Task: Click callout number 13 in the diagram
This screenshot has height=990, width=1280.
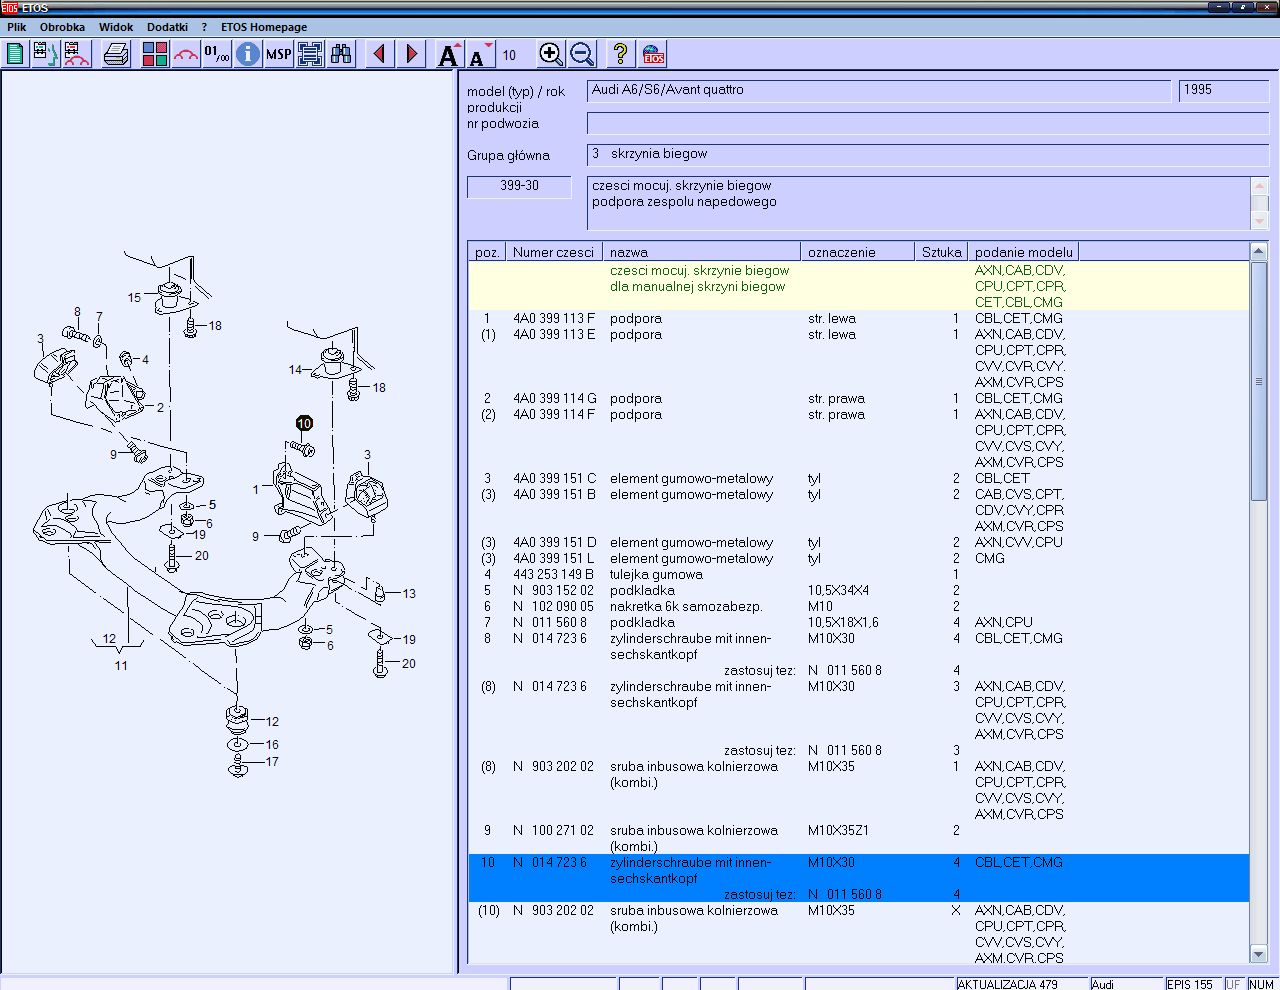Action: (409, 594)
